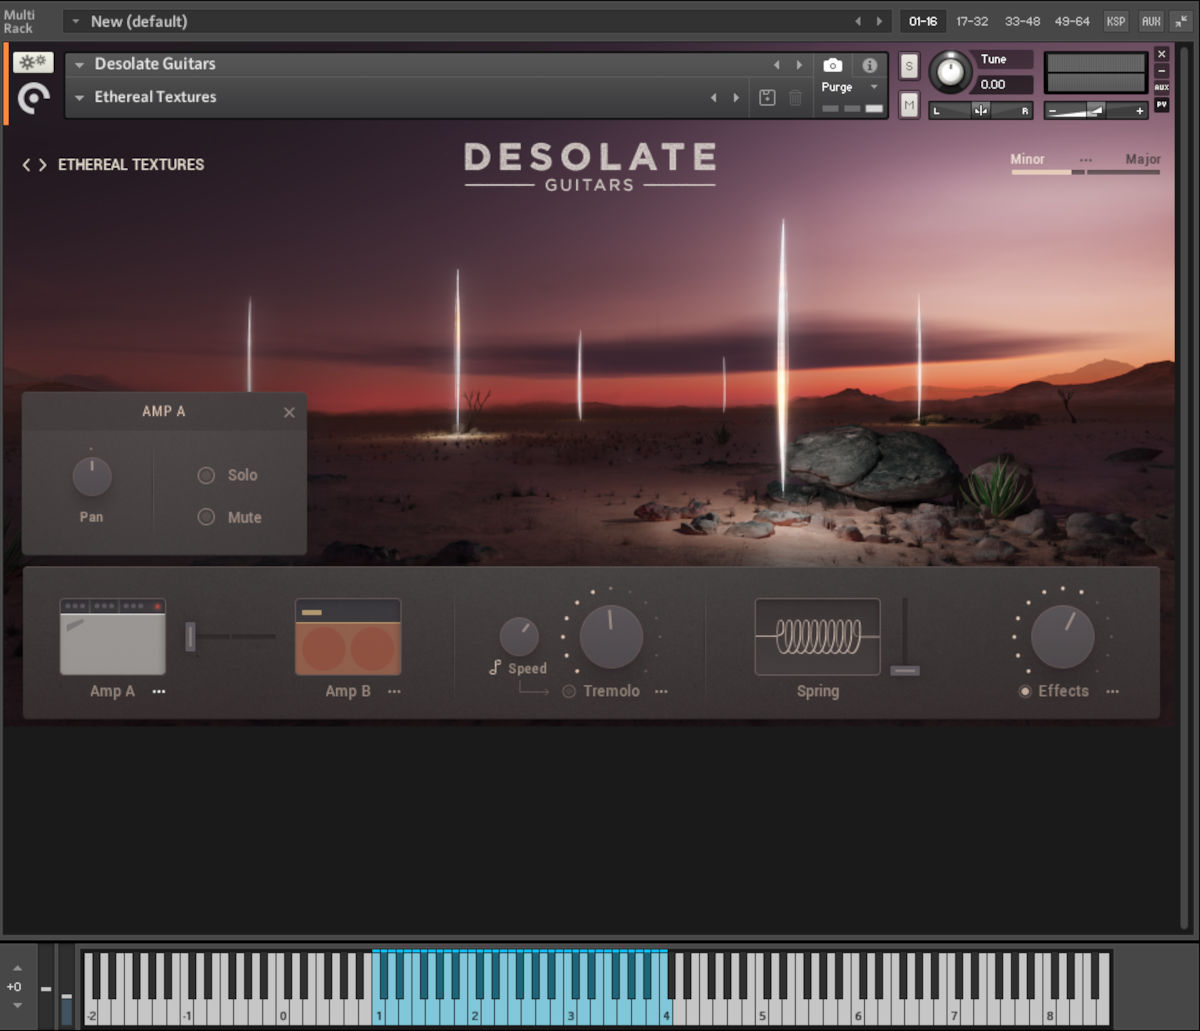
Task: Enable Mute for Amp A
Action: tap(206, 517)
